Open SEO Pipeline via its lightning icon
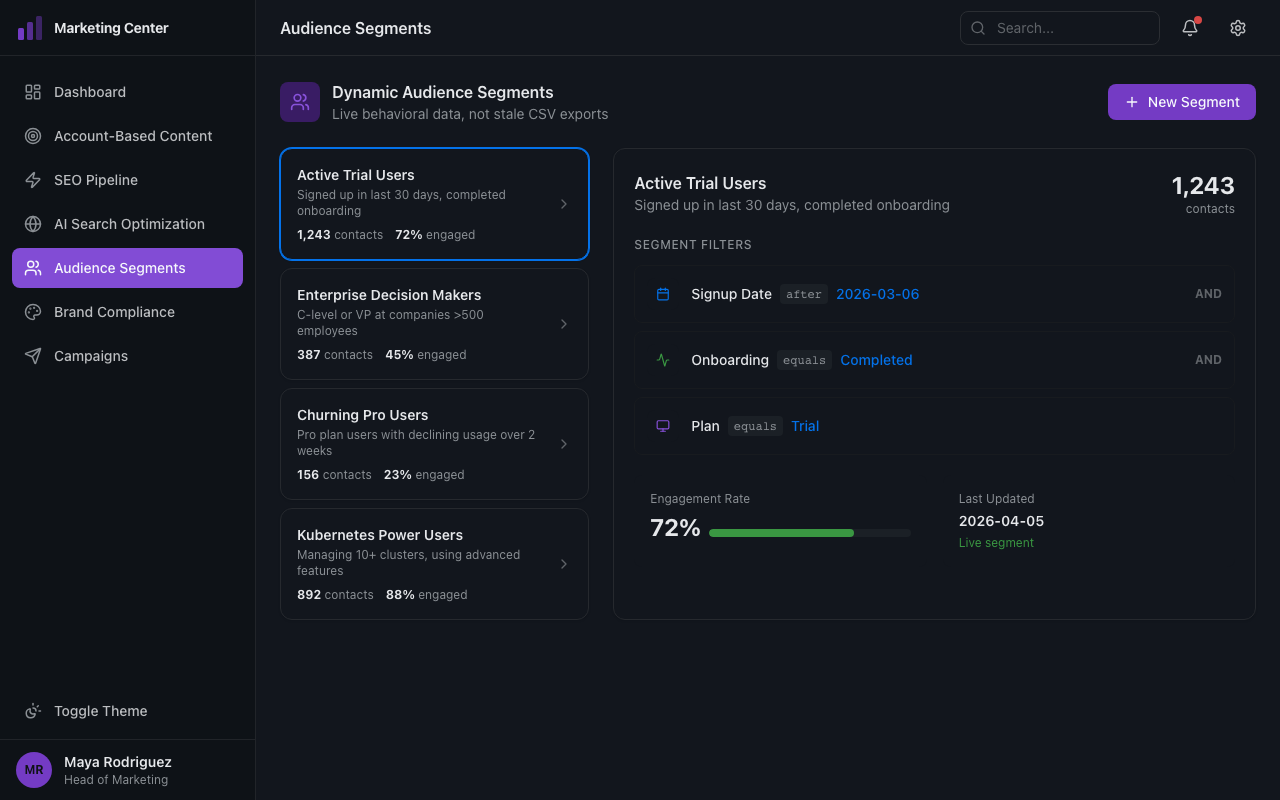Screen dimensions: 1280x800 [x=33, y=180]
